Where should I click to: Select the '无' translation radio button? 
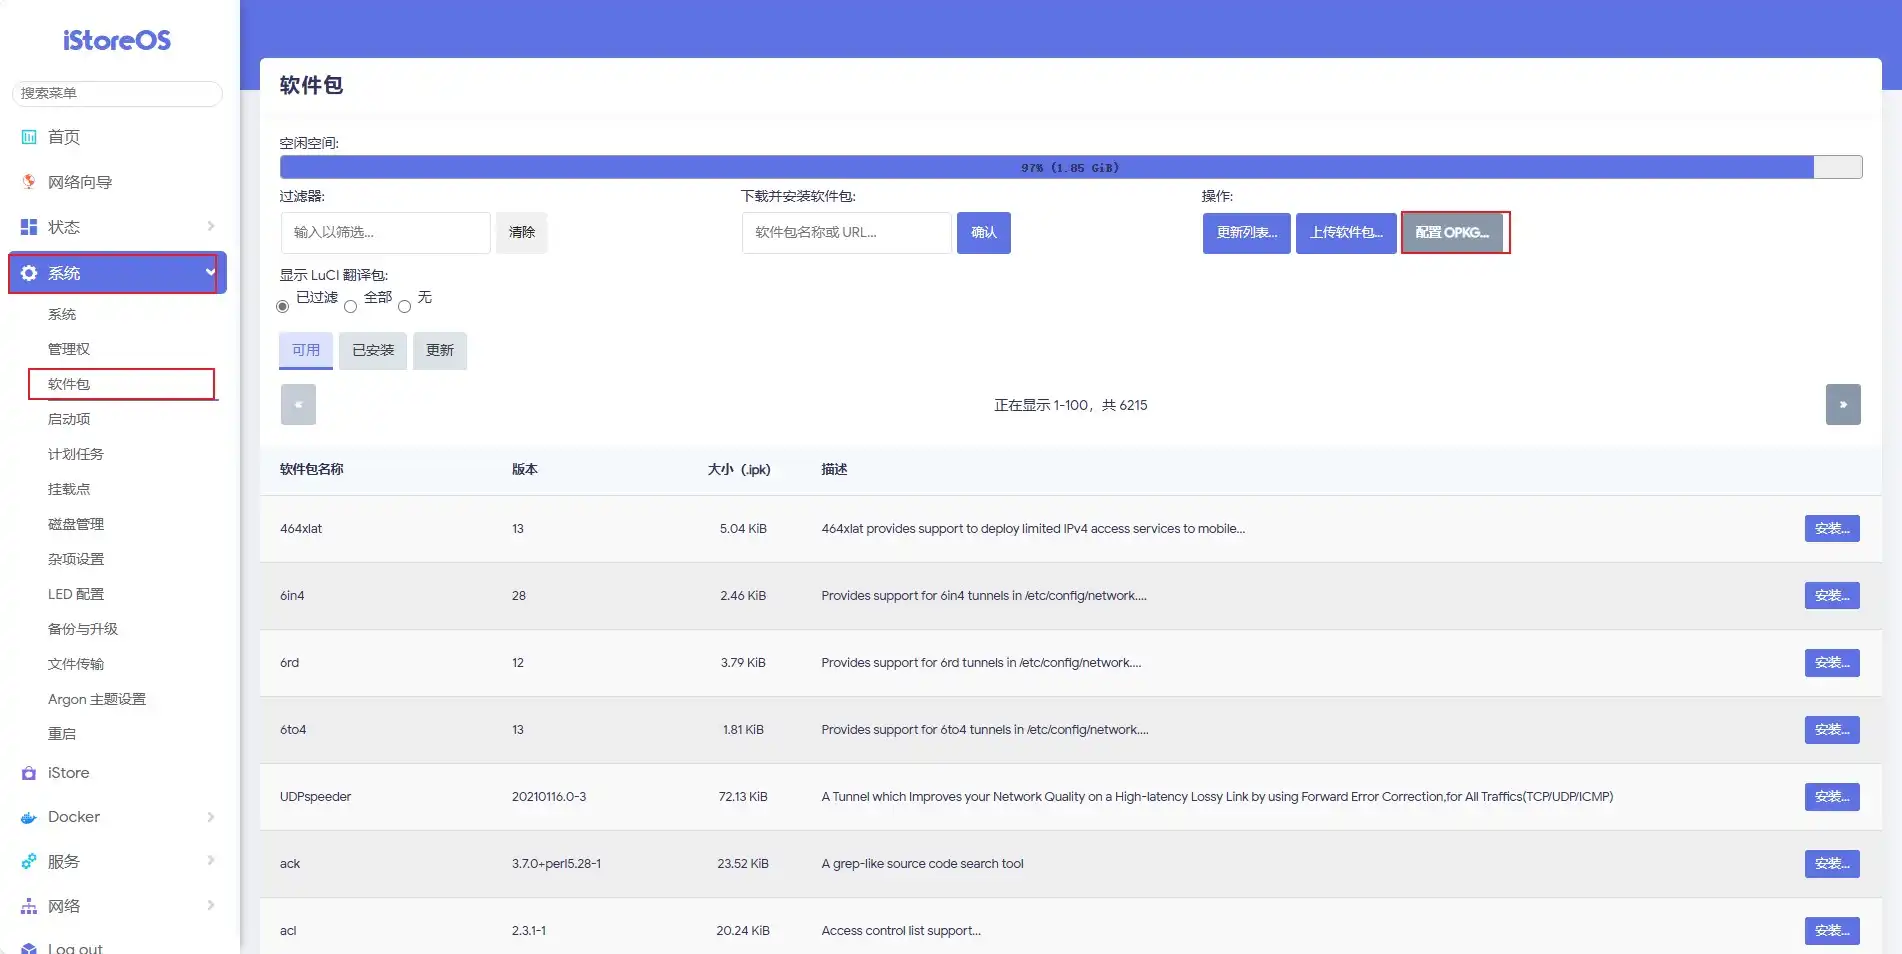tap(404, 306)
